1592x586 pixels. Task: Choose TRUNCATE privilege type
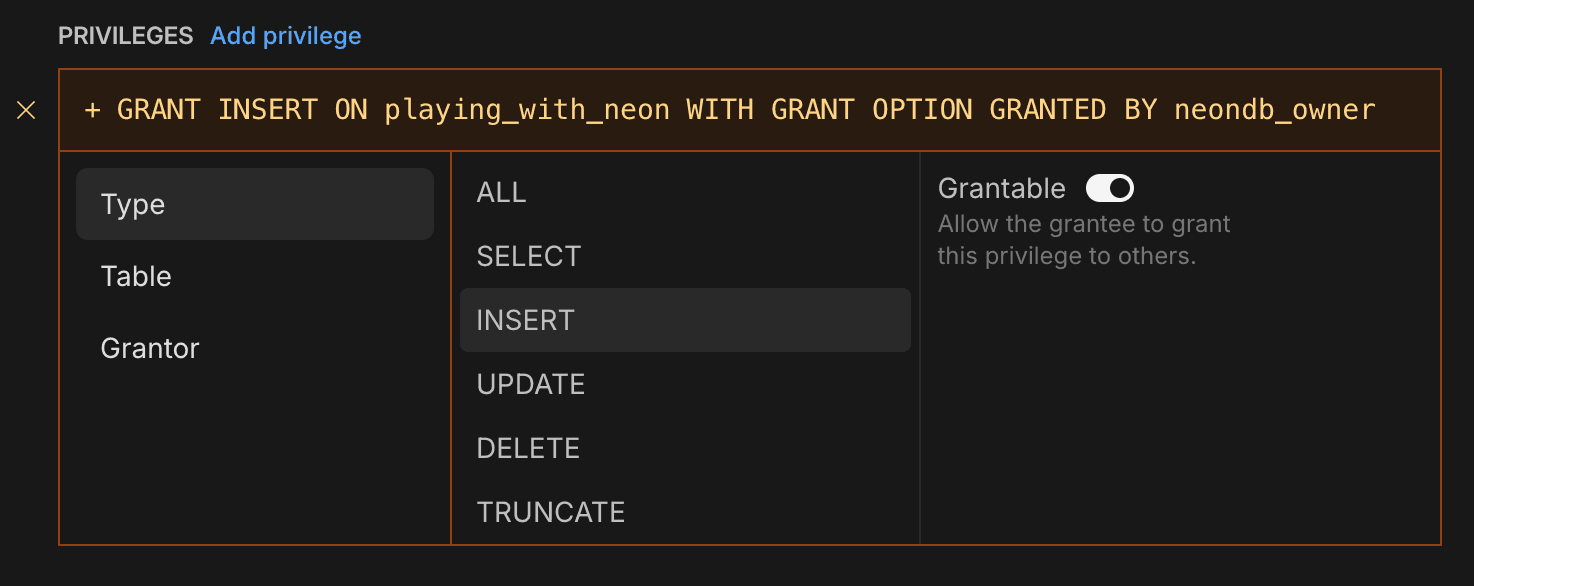coord(551,512)
